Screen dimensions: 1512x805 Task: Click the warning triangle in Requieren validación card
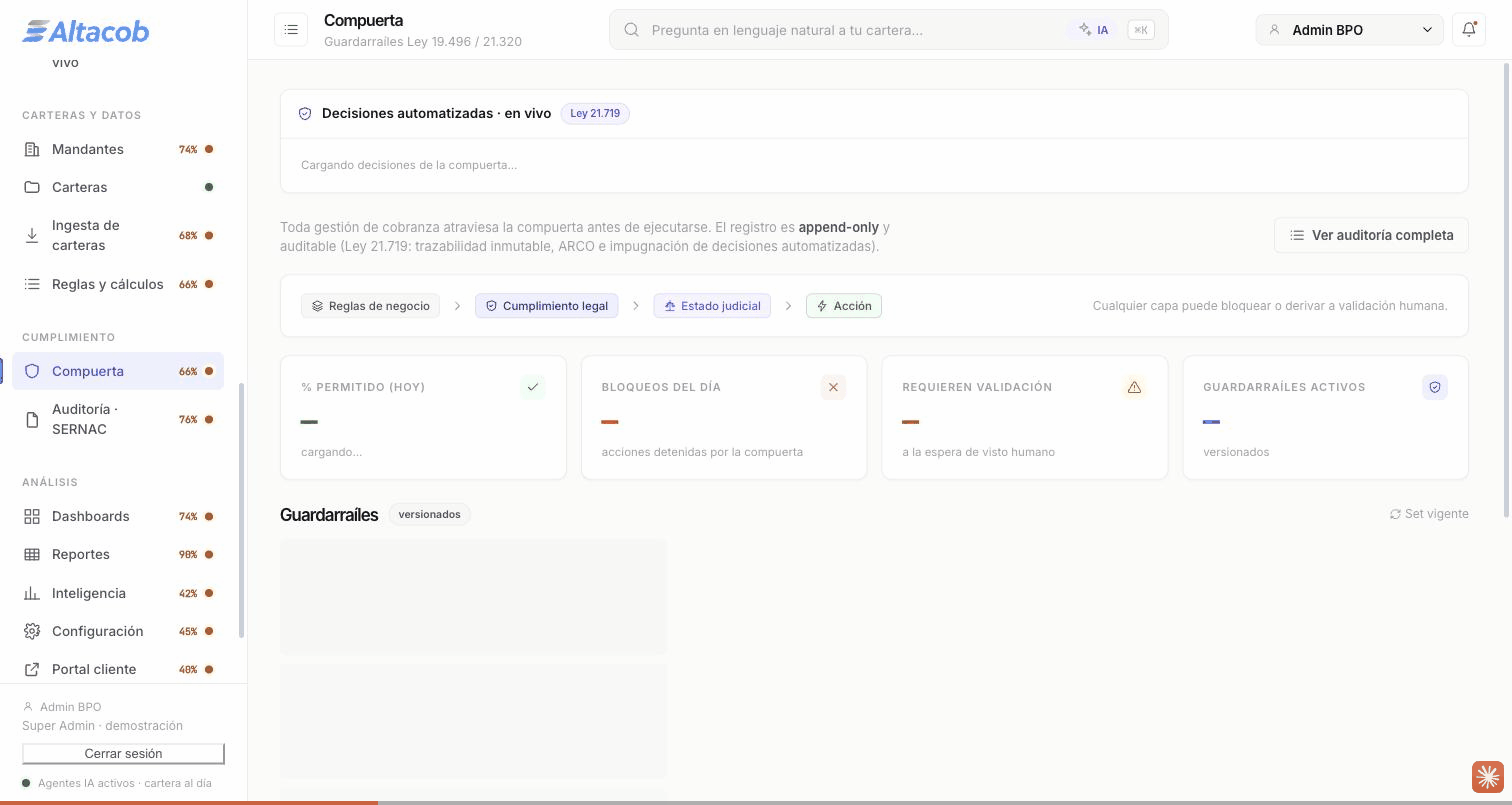1134,387
